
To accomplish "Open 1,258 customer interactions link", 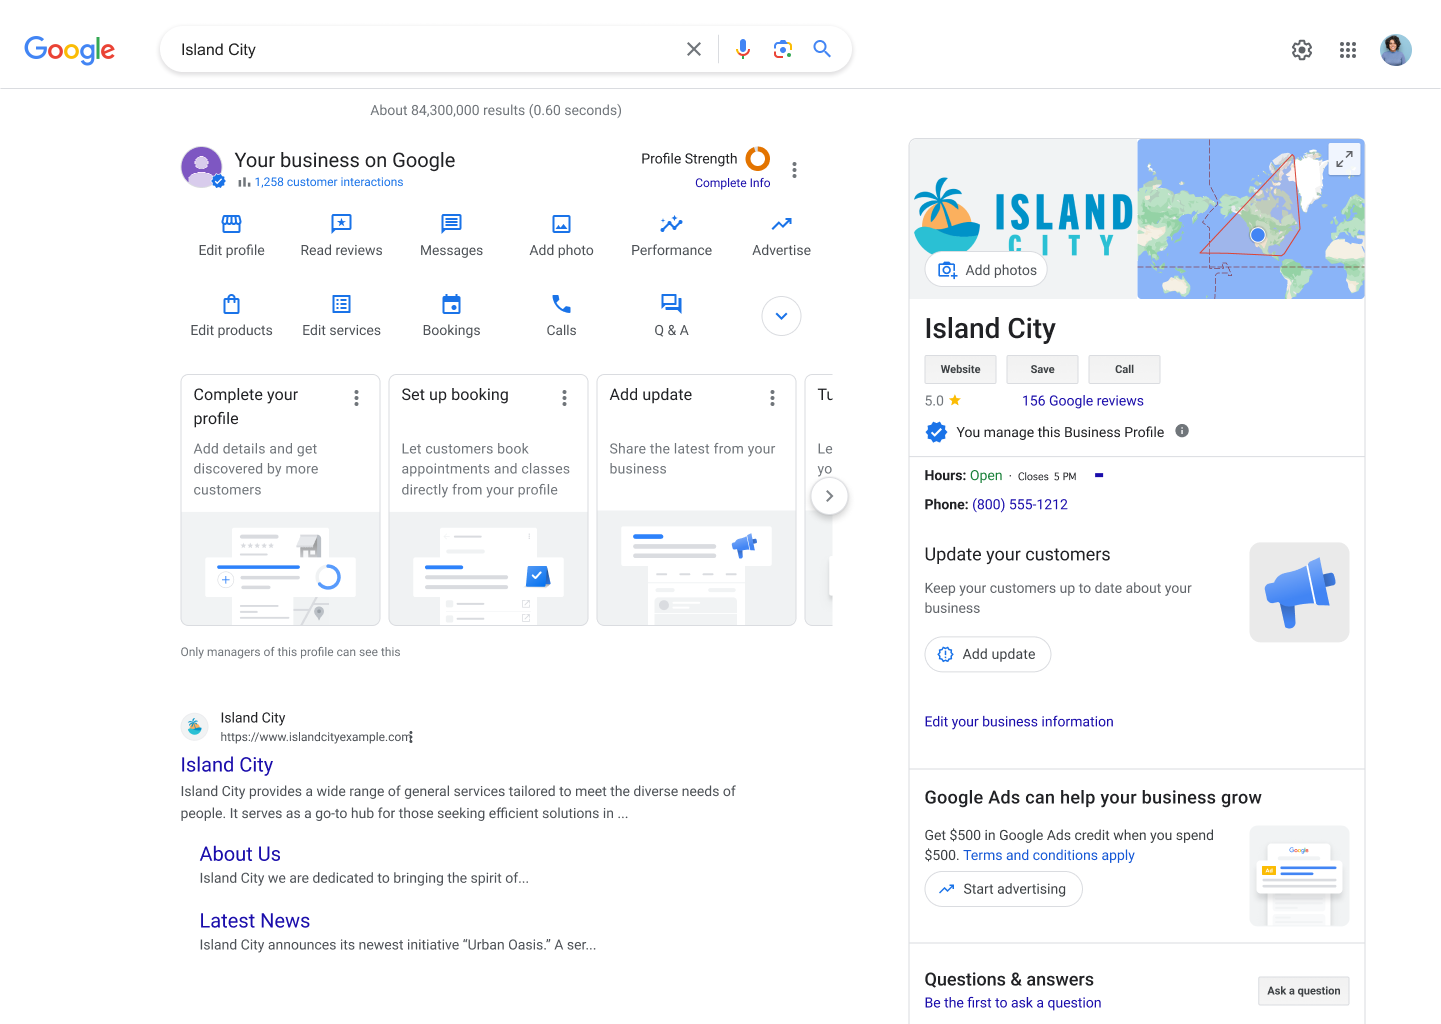I will 329,182.
